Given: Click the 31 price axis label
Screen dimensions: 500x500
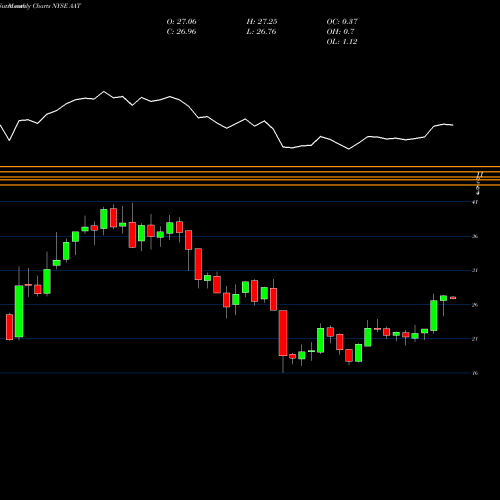Looking at the screenshot, I should click(x=475, y=270).
